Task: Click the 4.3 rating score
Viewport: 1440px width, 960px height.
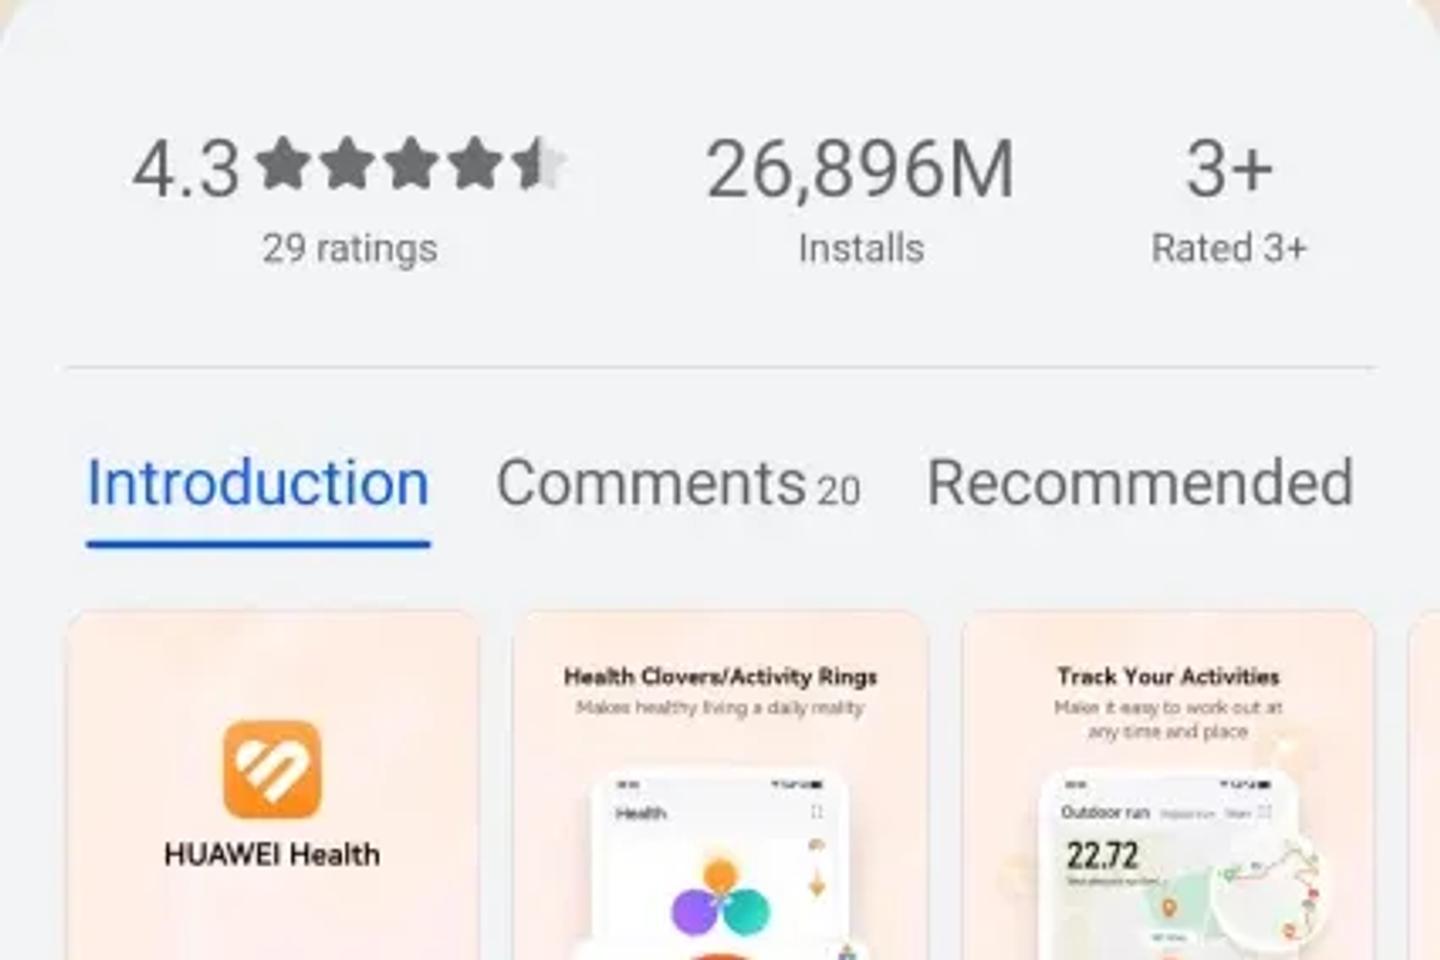Action: [186, 168]
